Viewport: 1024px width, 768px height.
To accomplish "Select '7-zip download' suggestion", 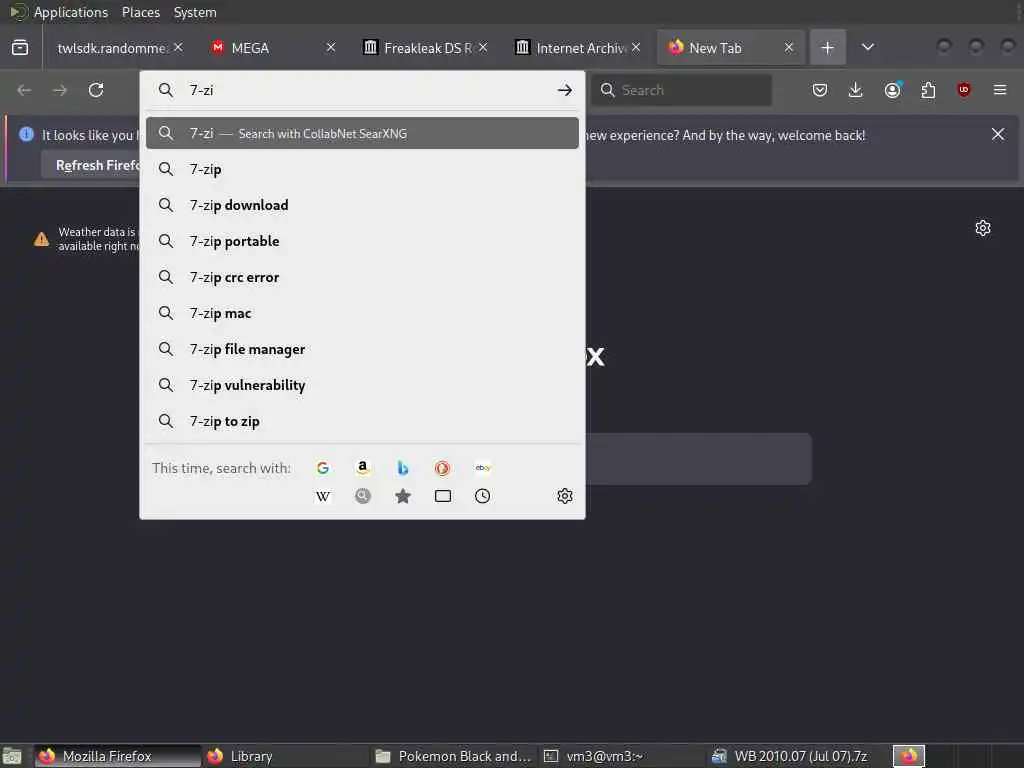I will tap(362, 205).
